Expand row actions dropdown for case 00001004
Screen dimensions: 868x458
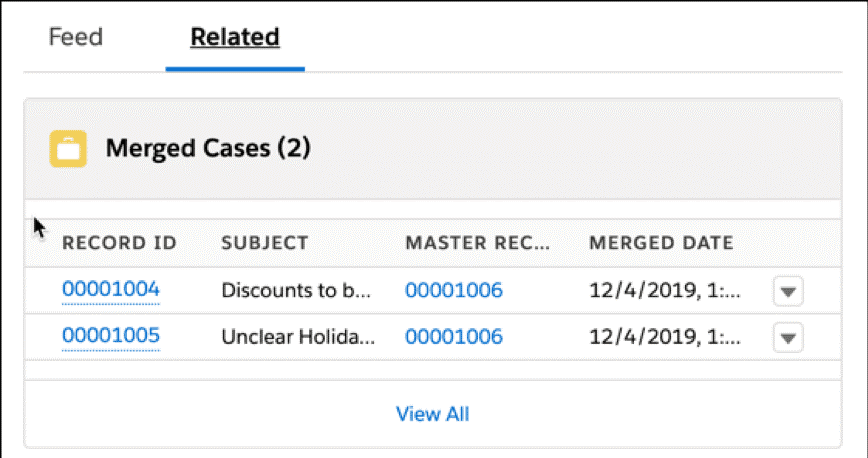[x=788, y=292]
